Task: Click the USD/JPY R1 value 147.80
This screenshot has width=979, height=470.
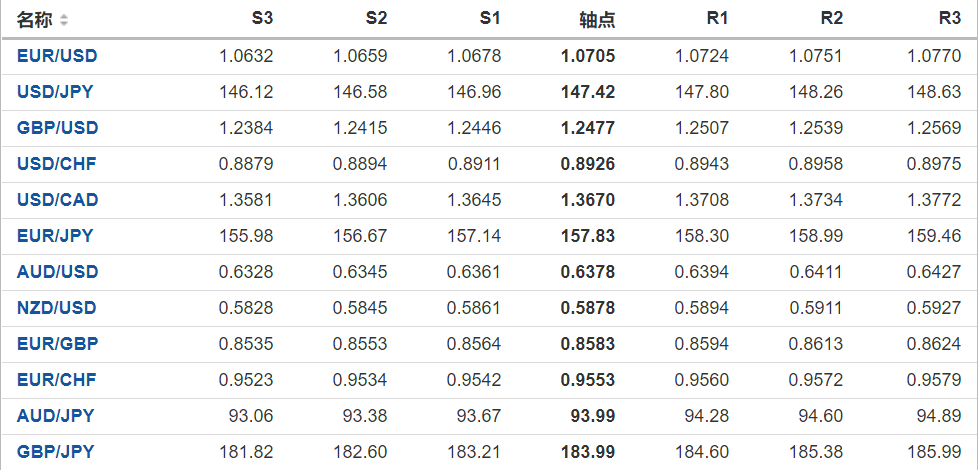Action: 704,92
